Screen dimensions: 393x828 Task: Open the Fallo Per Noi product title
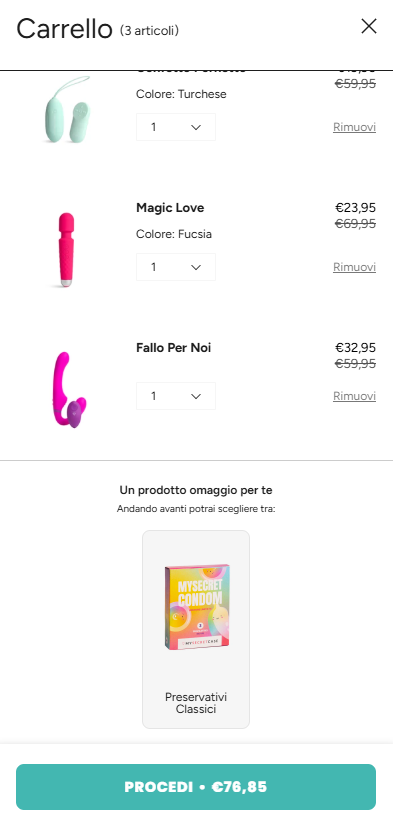[x=174, y=347]
